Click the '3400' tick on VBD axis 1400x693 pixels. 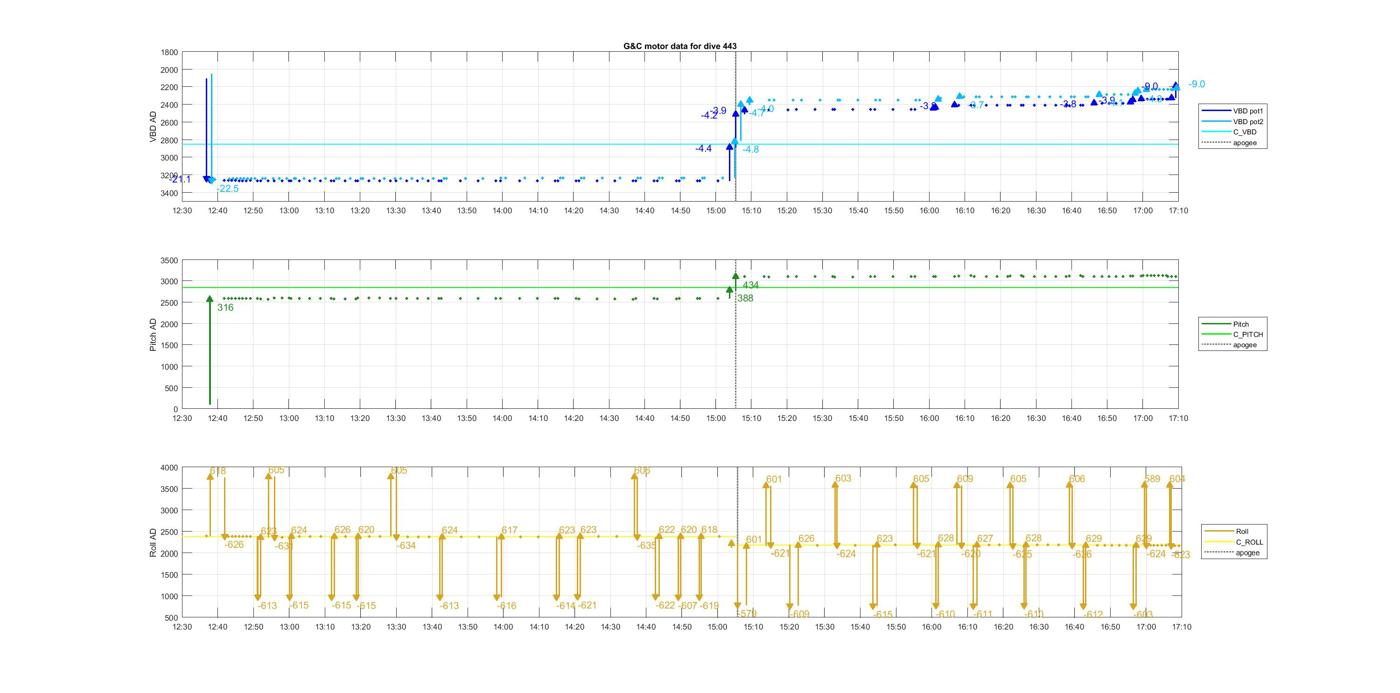(x=170, y=193)
